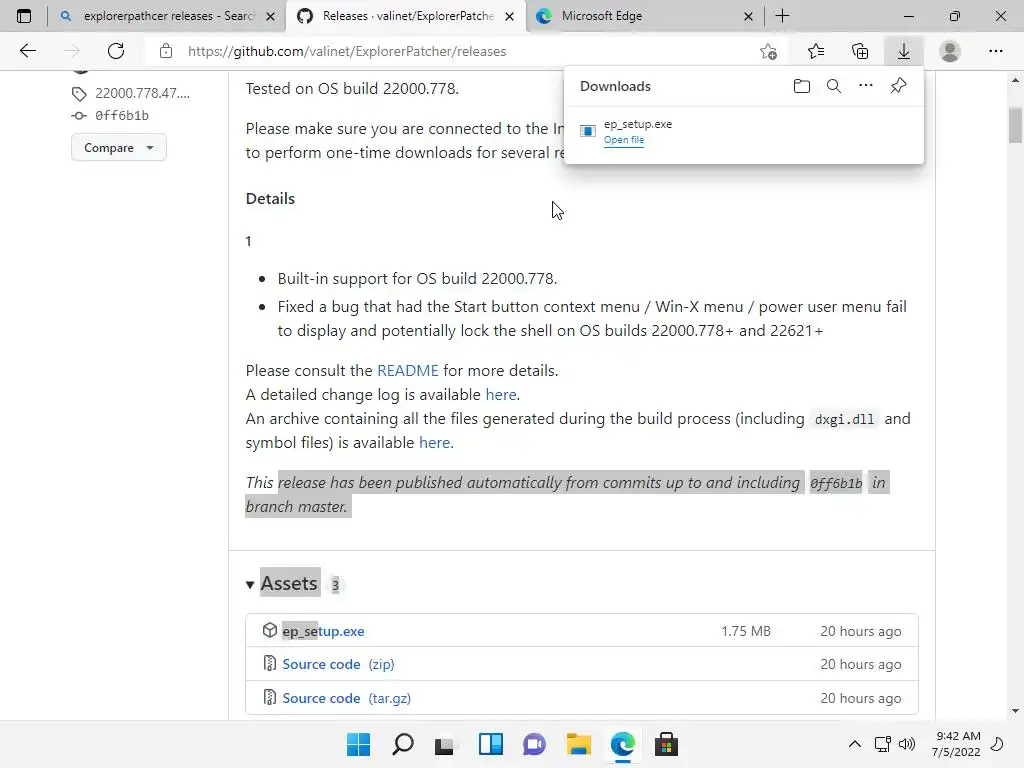This screenshot has width=1024, height=768.
Task: Open Edge Settings and more menu
Action: (x=995, y=51)
